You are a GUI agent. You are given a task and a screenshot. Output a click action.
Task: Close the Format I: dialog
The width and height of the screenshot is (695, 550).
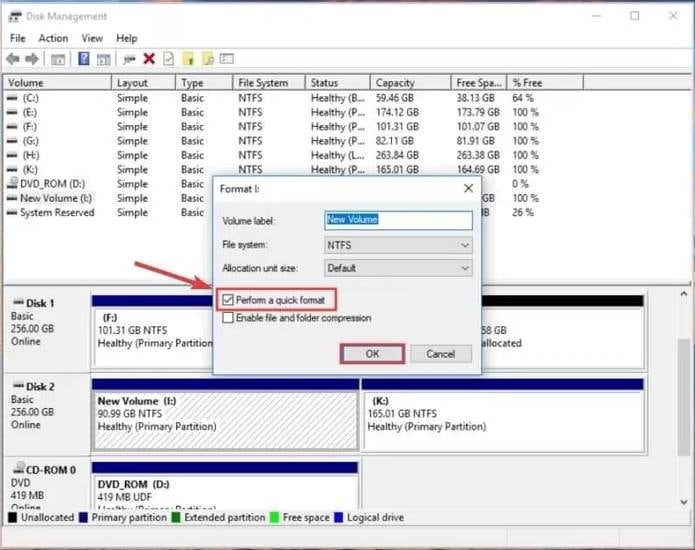click(x=468, y=188)
